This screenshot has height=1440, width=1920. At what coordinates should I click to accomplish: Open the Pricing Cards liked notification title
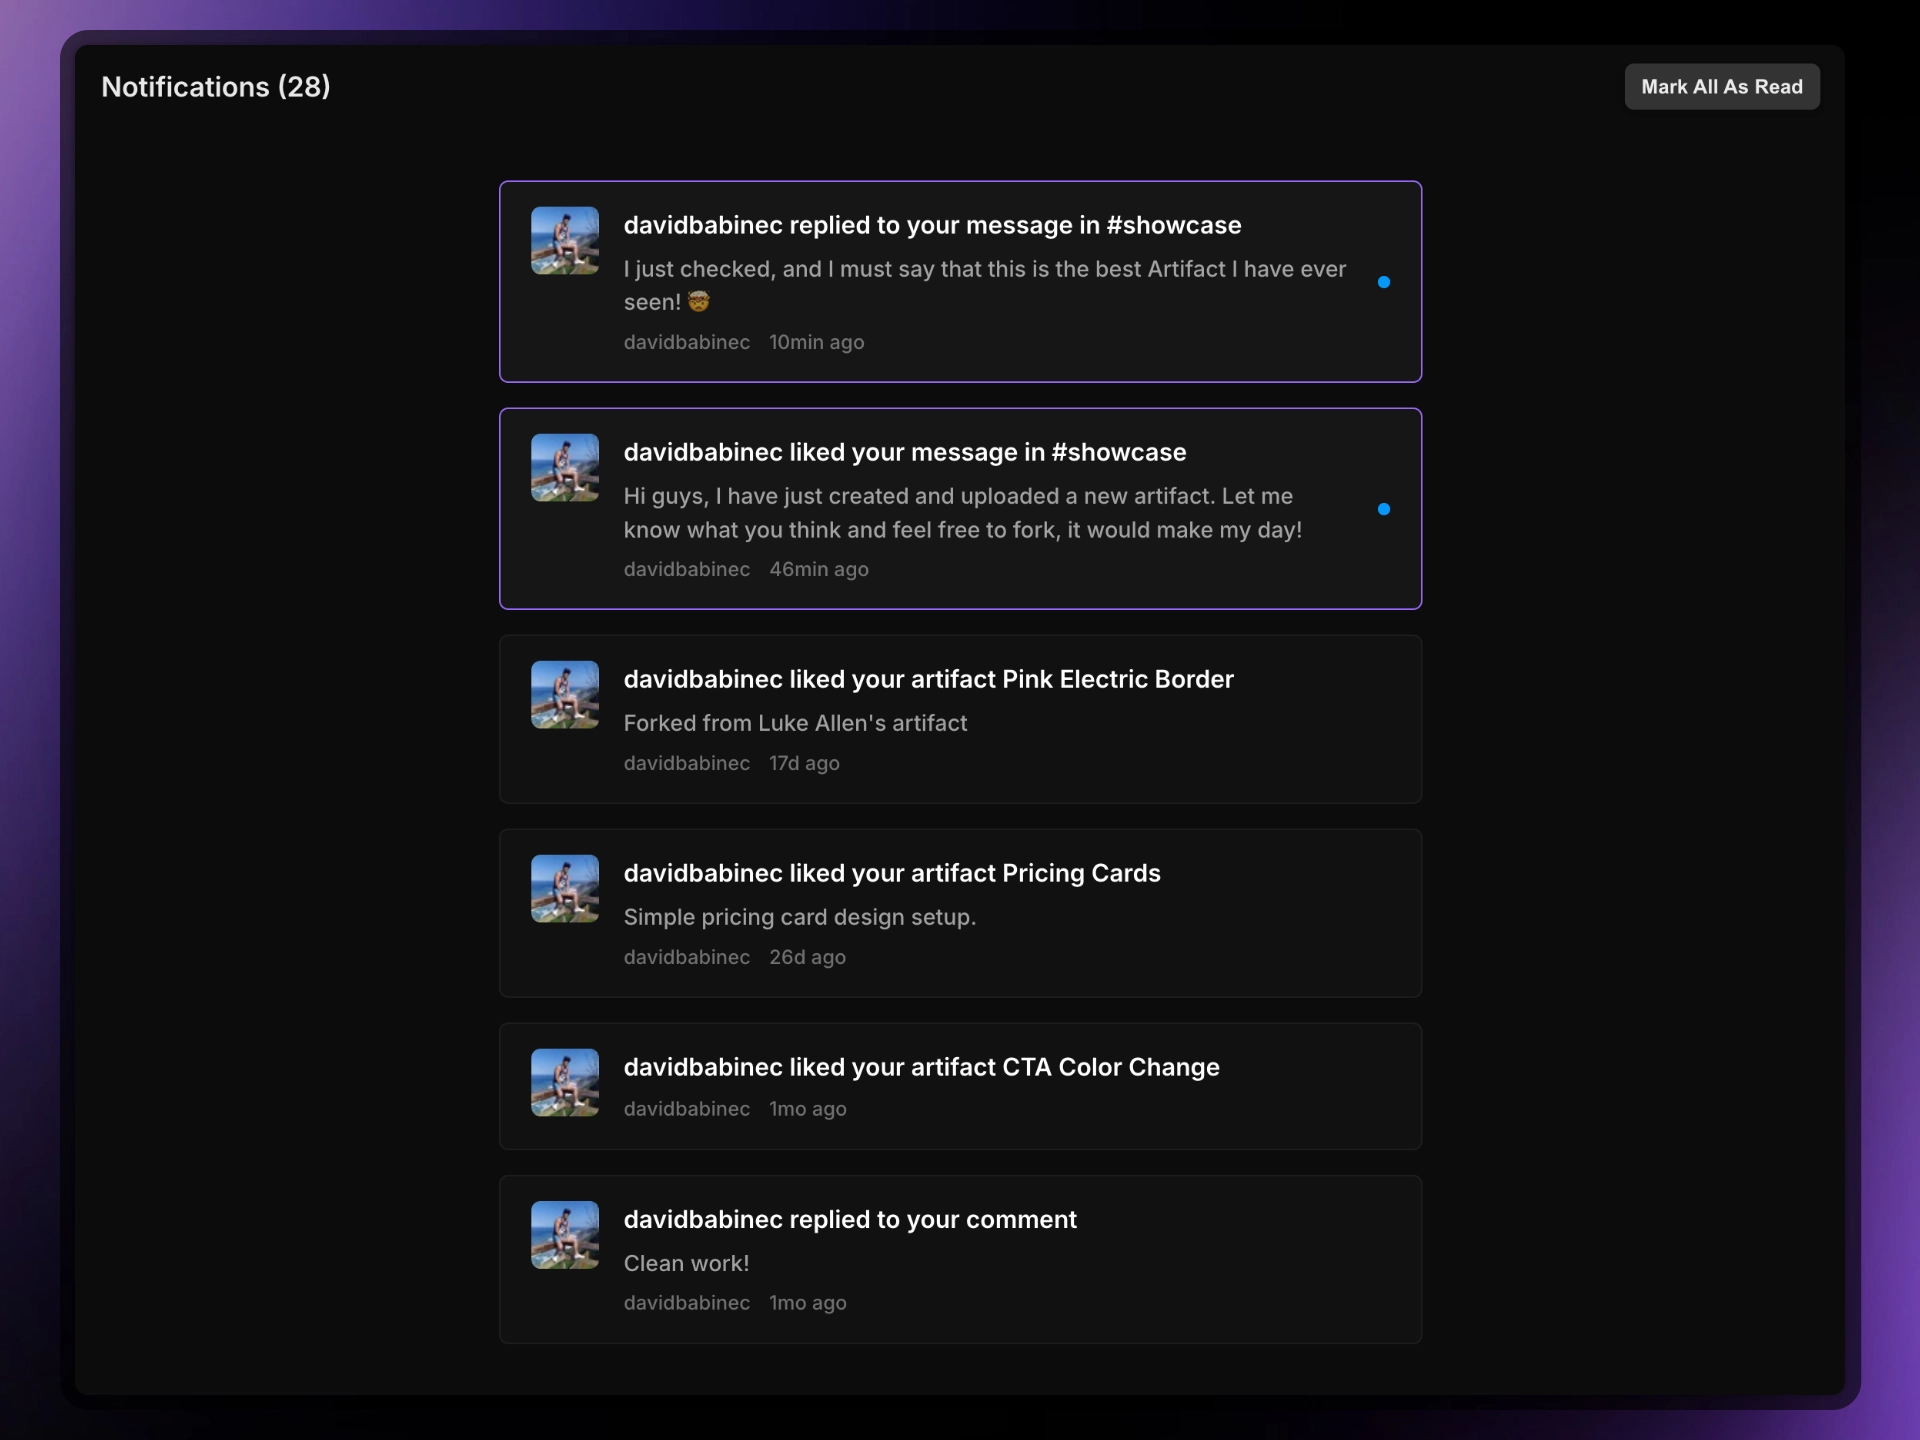tap(891, 874)
